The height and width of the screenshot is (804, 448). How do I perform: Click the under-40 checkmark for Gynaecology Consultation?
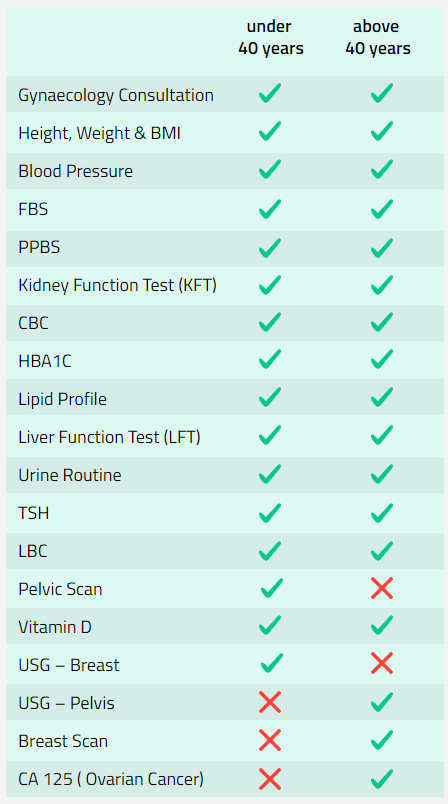click(x=270, y=93)
